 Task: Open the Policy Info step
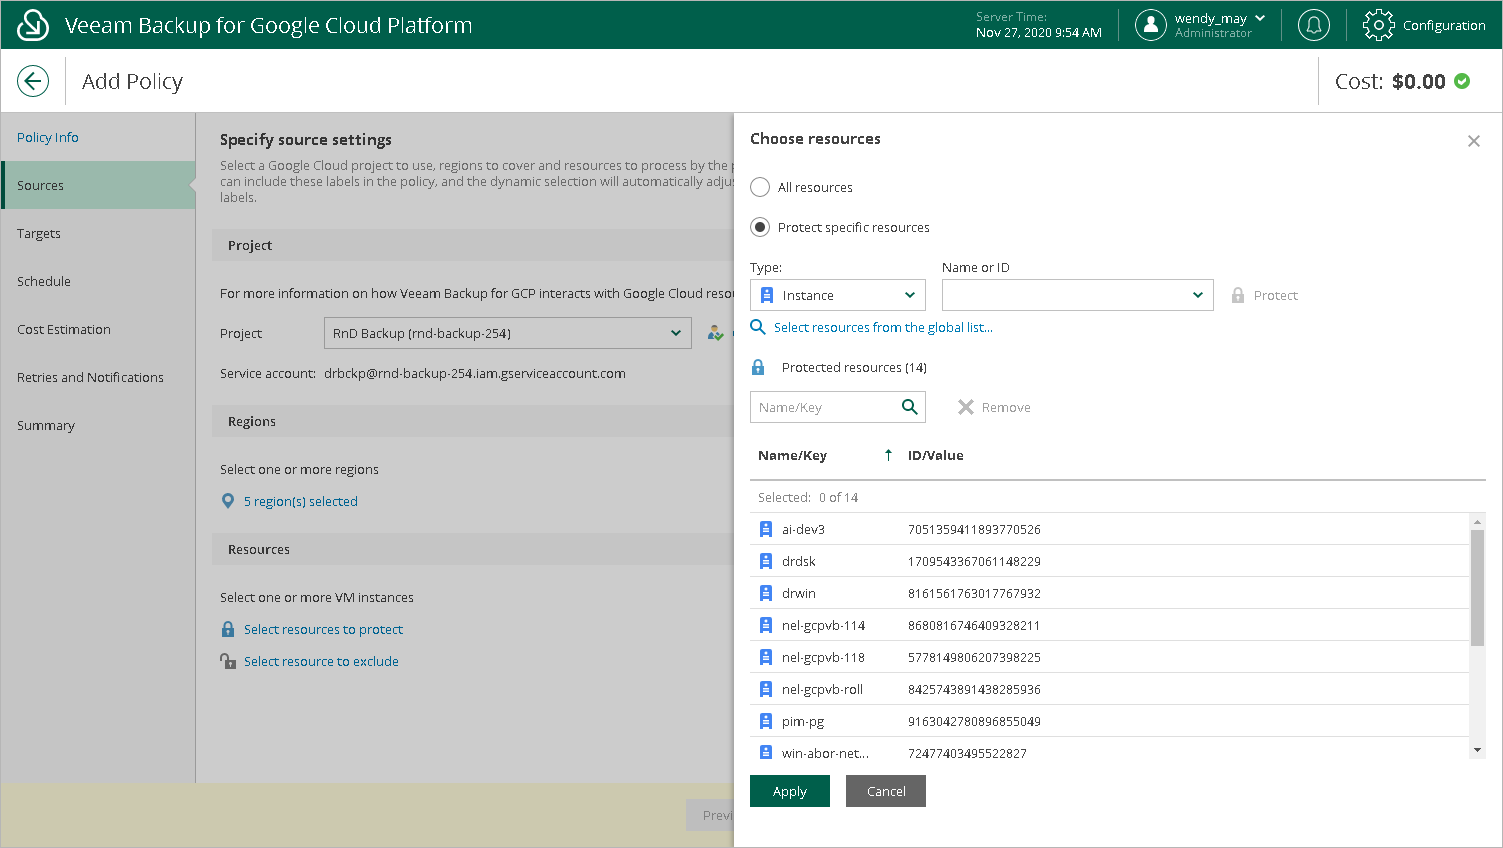point(98,137)
